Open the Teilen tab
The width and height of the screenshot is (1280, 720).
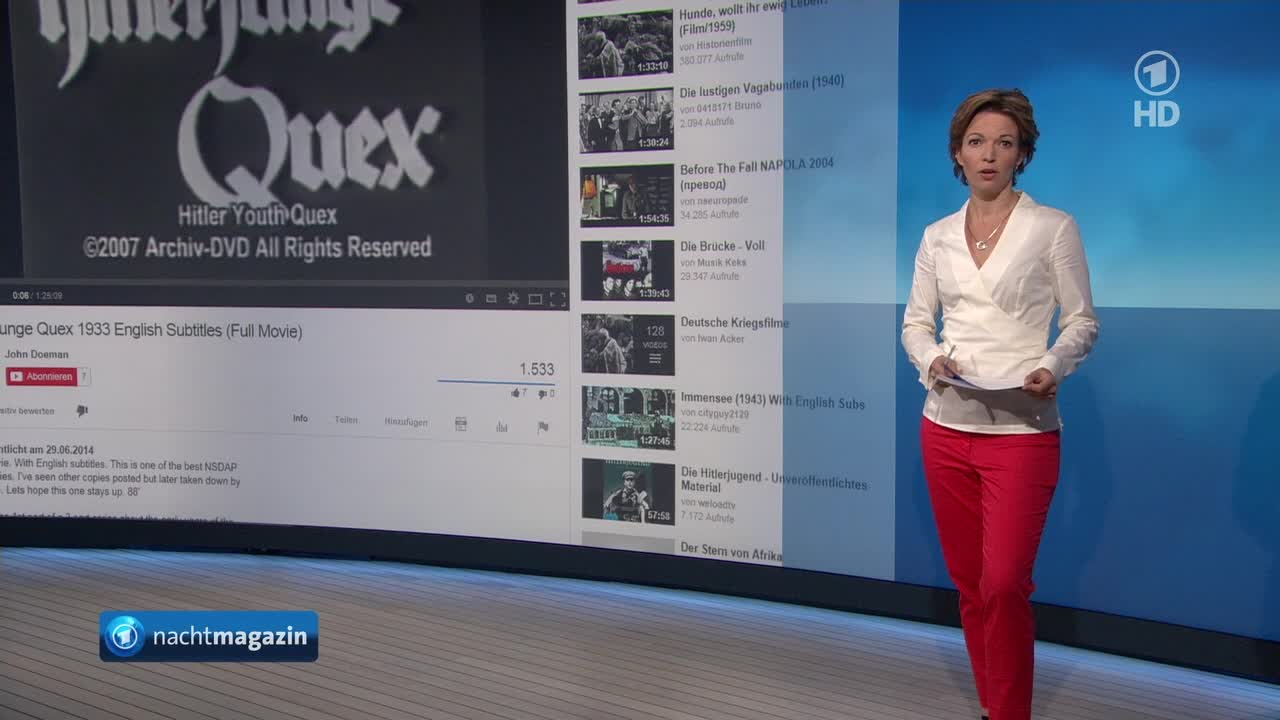pos(346,420)
